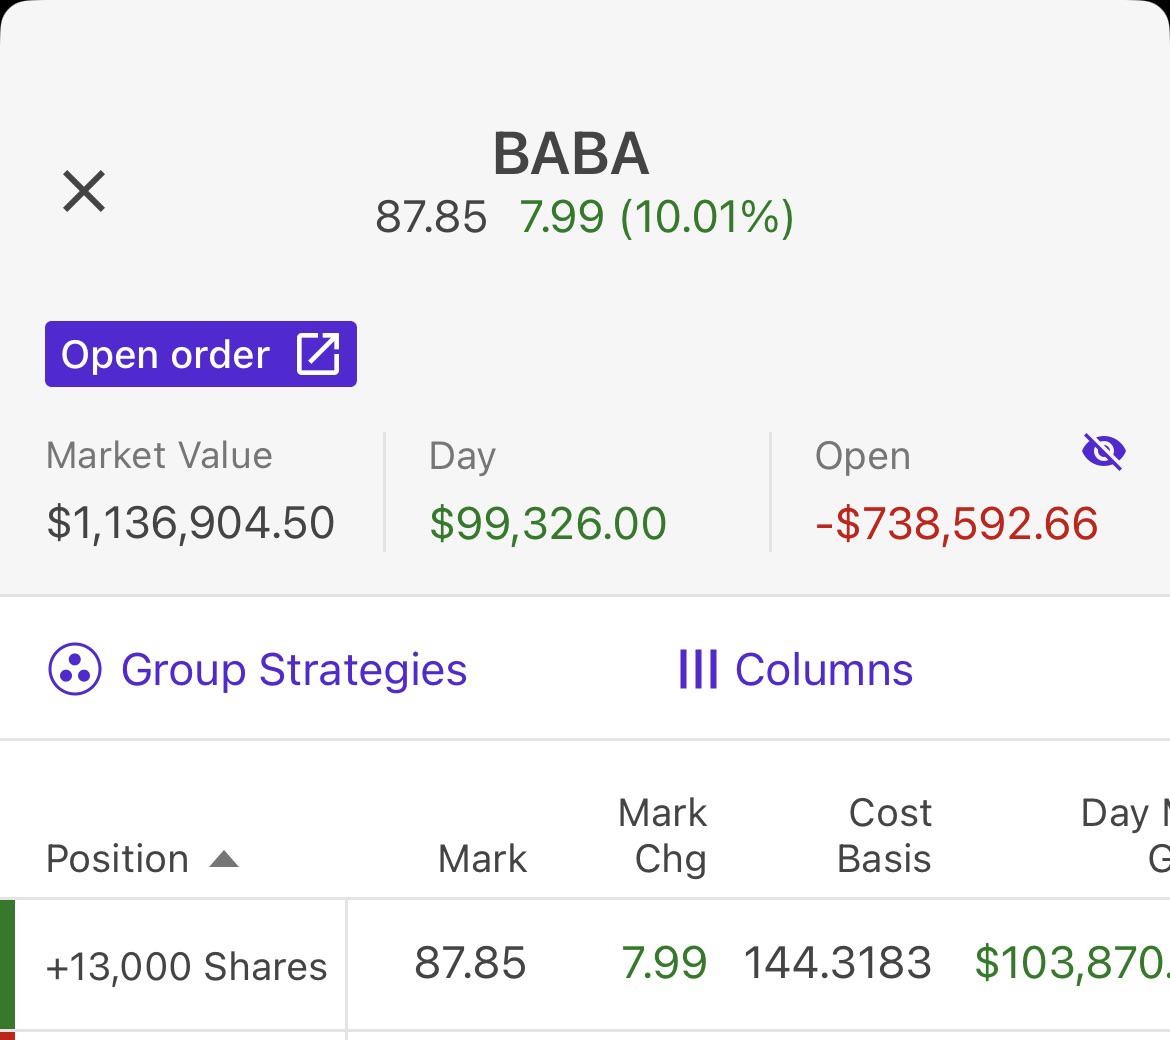Image resolution: width=1170 pixels, height=1040 pixels.
Task: Click the green indicator bar beside shares row
Action: 7,964
